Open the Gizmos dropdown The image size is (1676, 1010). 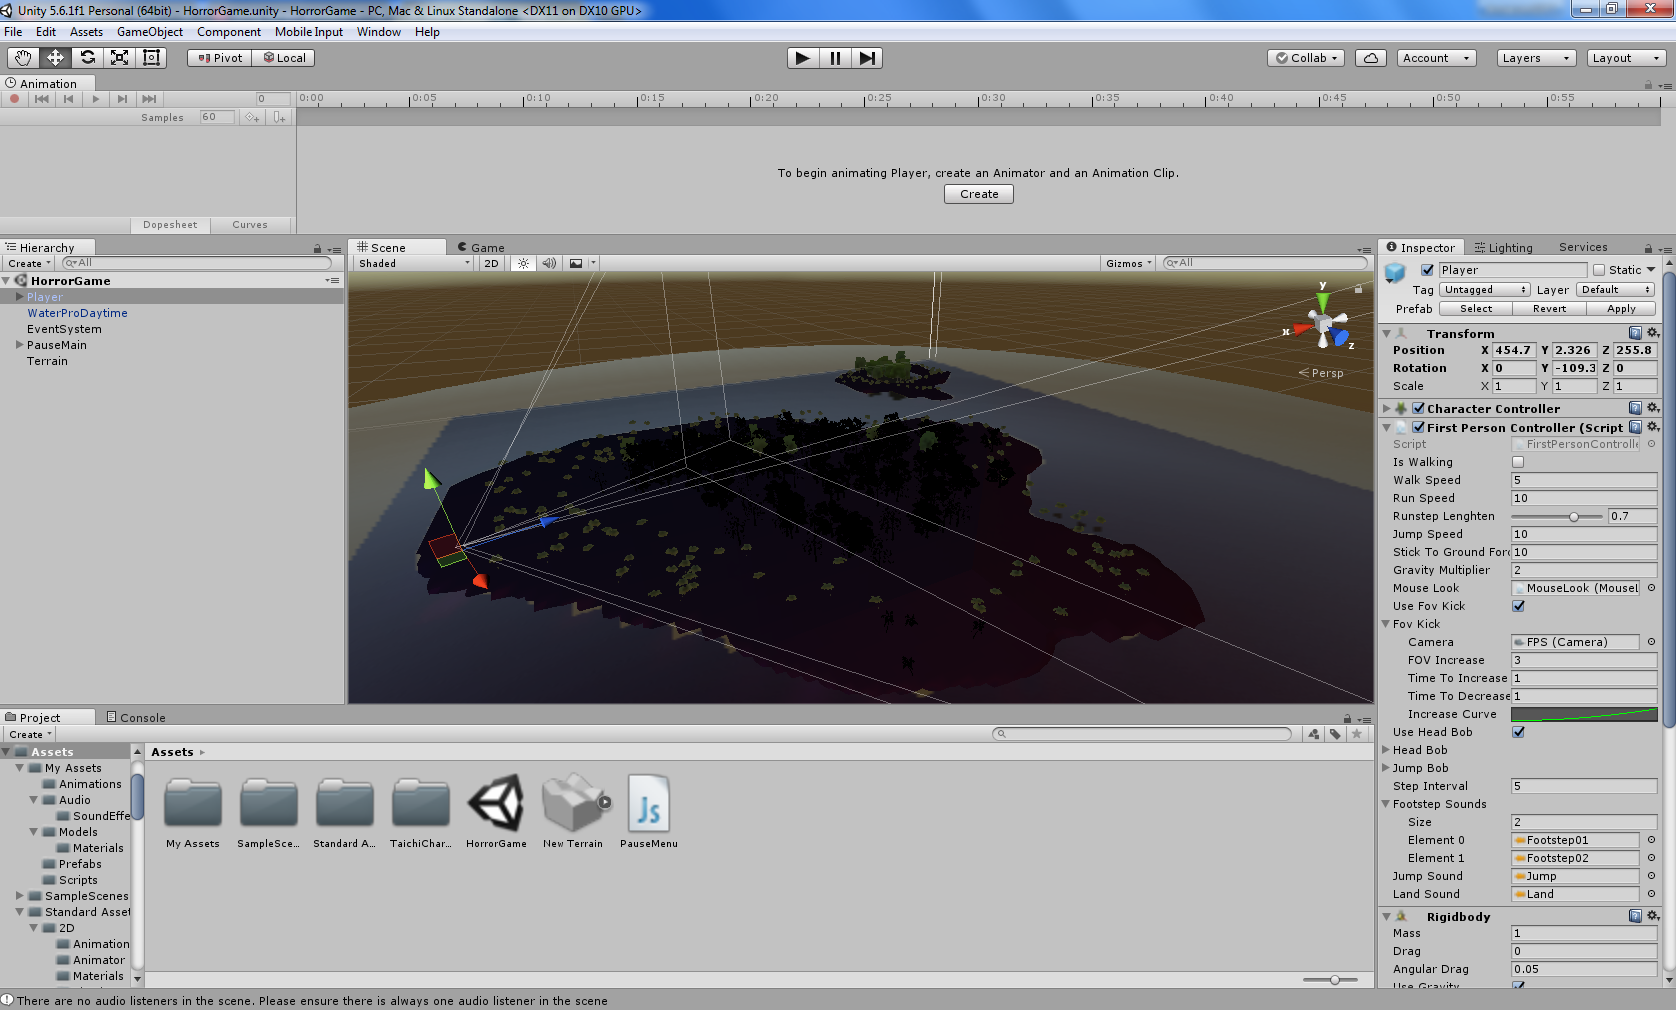[1129, 264]
